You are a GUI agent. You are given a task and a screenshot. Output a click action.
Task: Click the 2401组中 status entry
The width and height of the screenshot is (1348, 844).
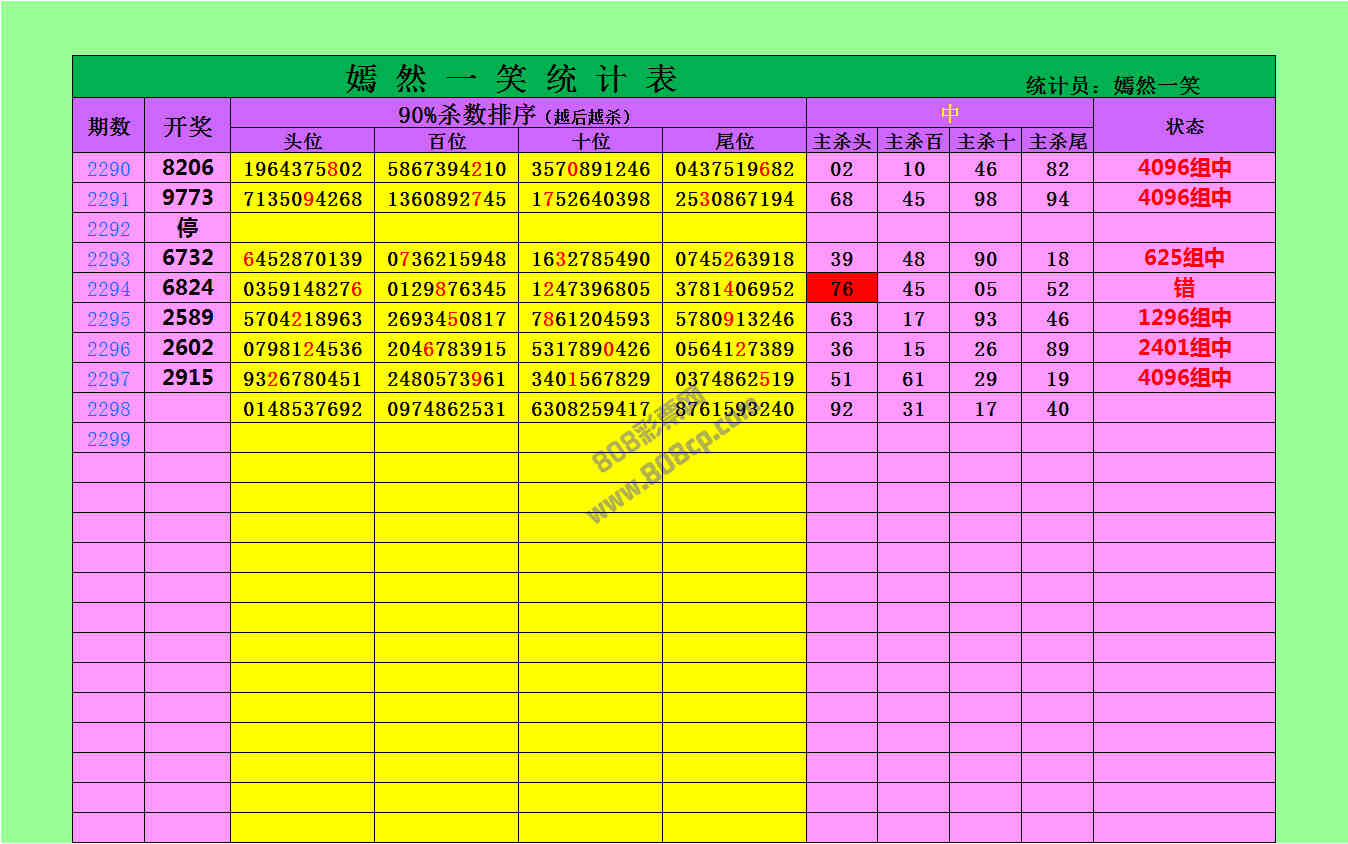[x=1184, y=348]
